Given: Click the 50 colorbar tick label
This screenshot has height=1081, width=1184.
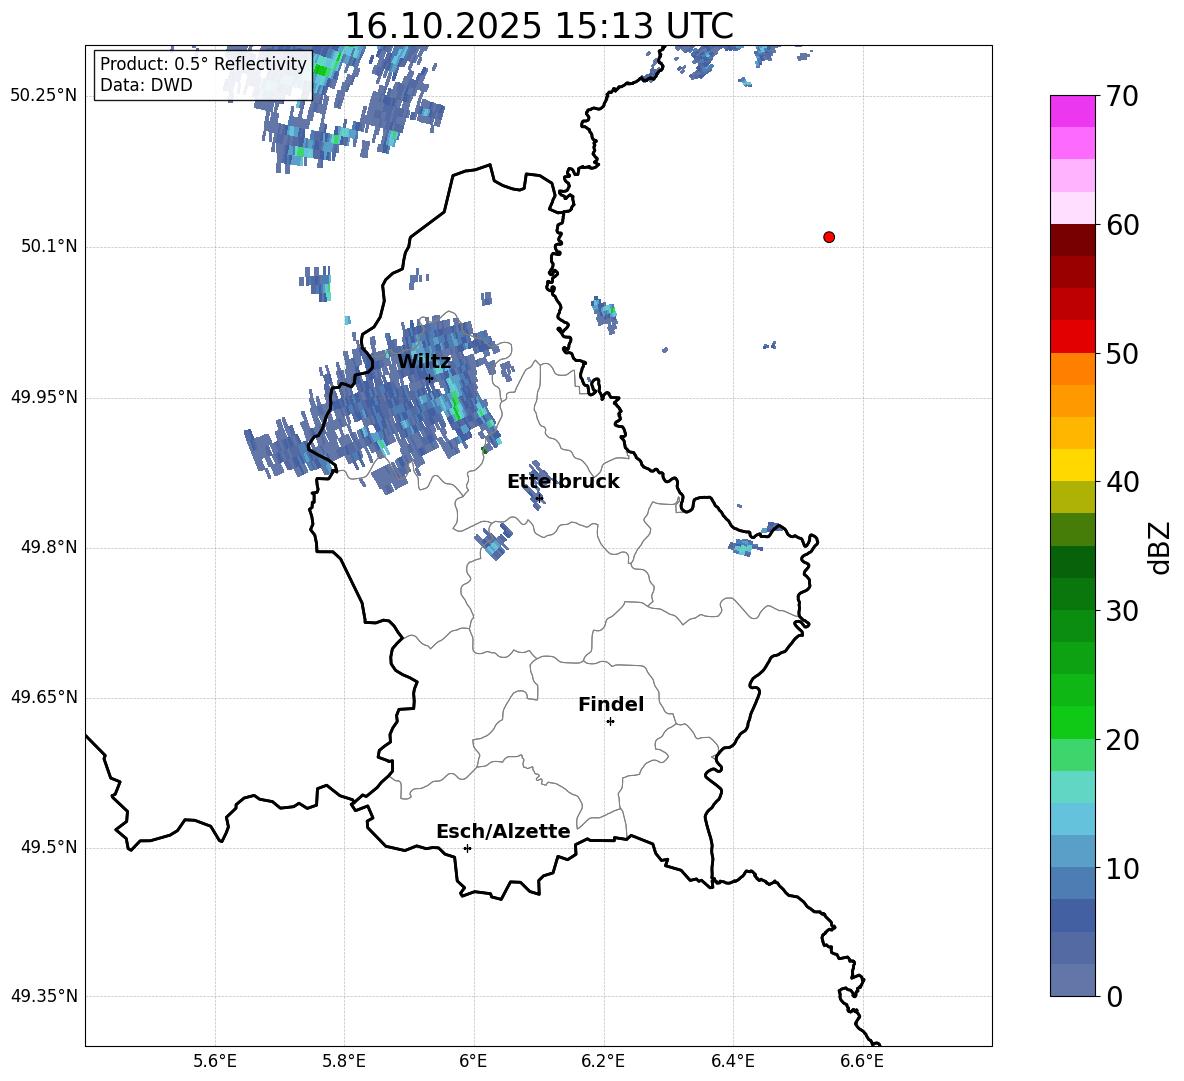Looking at the screenshot, I should pyautogui.click(x=1122, y=354).
